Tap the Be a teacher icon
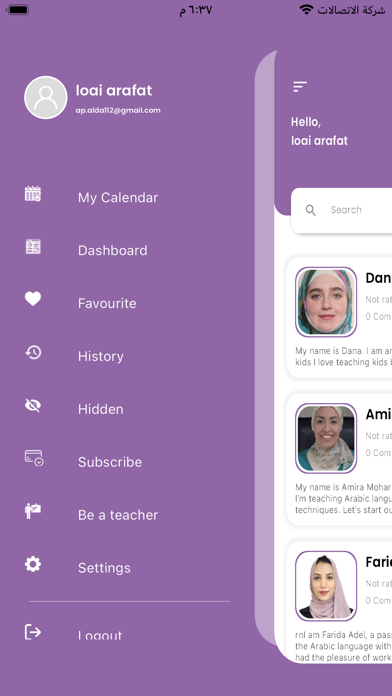392x696 pixels. [33, 511]
